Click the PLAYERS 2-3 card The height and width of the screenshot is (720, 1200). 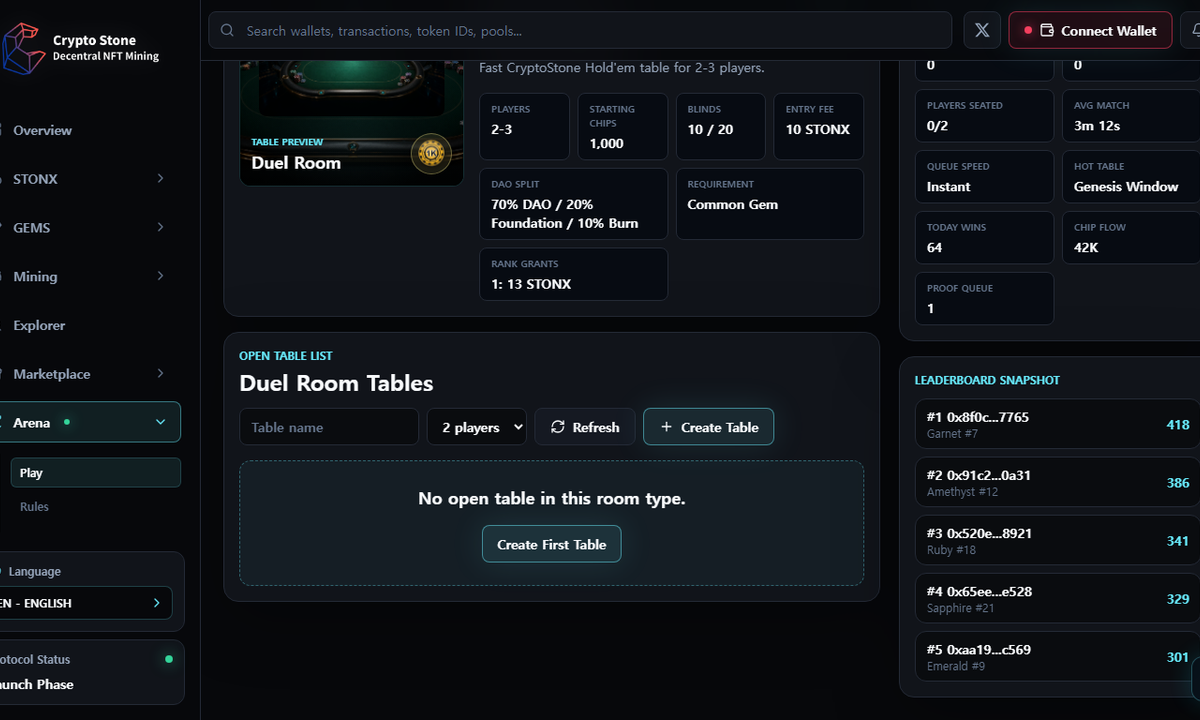(525, 127)
